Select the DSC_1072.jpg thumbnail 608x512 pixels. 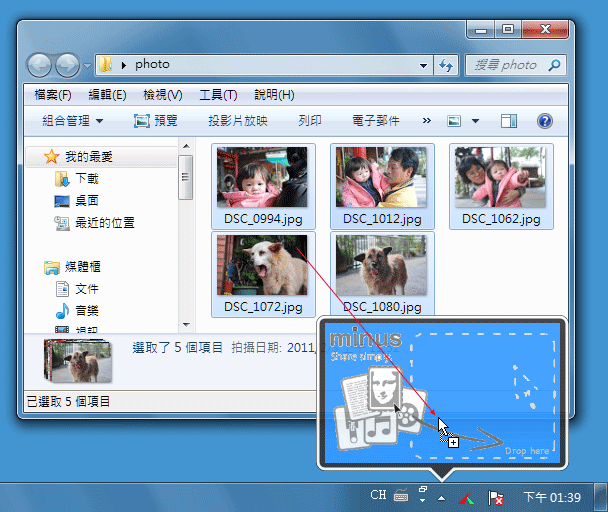tap(263, 265)
